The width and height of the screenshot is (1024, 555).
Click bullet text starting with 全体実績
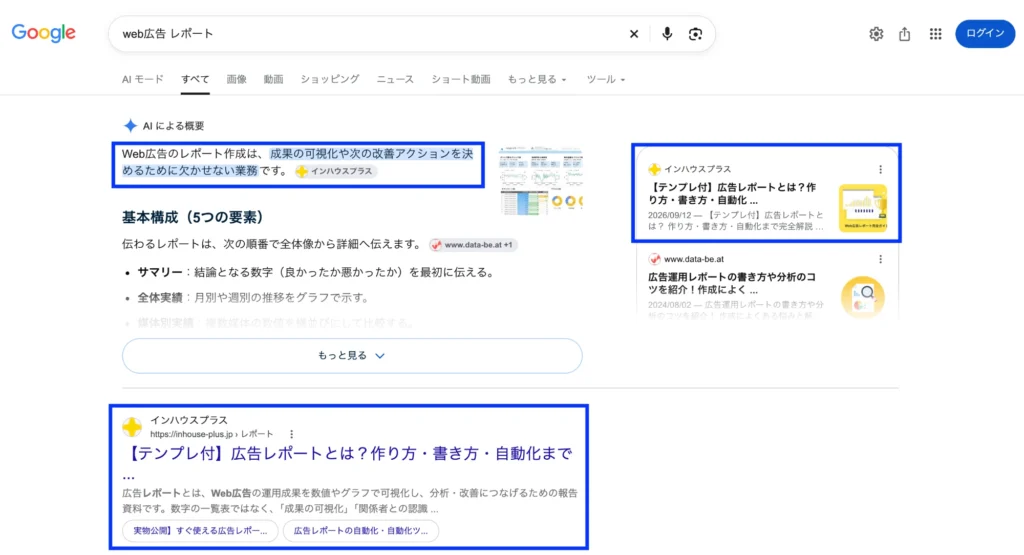(253, 298)
